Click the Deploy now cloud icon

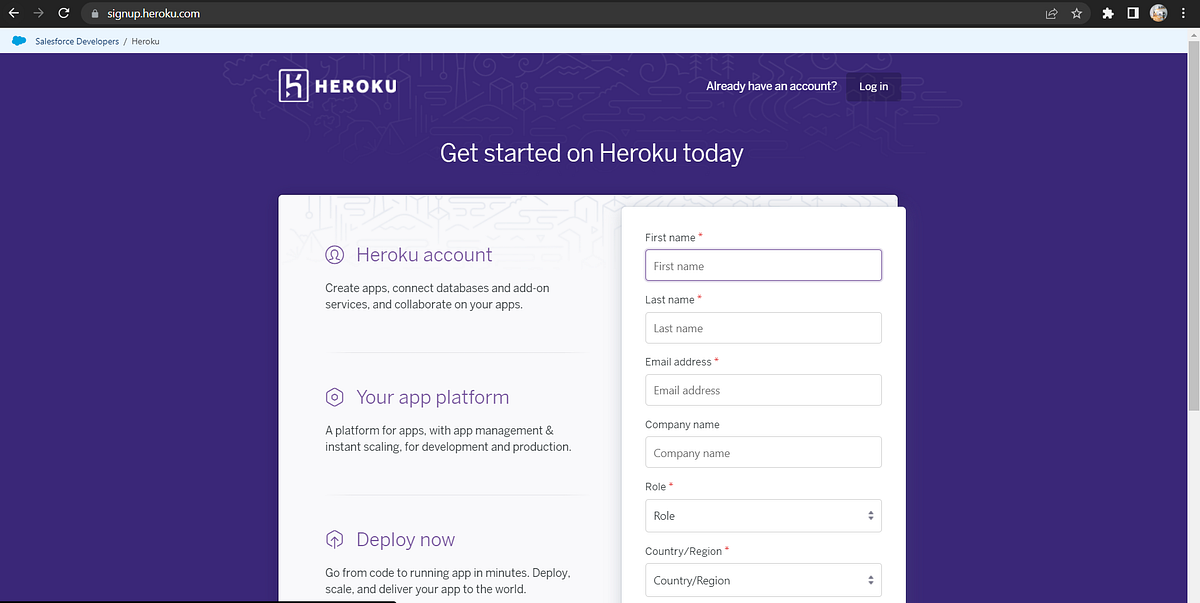334,539
